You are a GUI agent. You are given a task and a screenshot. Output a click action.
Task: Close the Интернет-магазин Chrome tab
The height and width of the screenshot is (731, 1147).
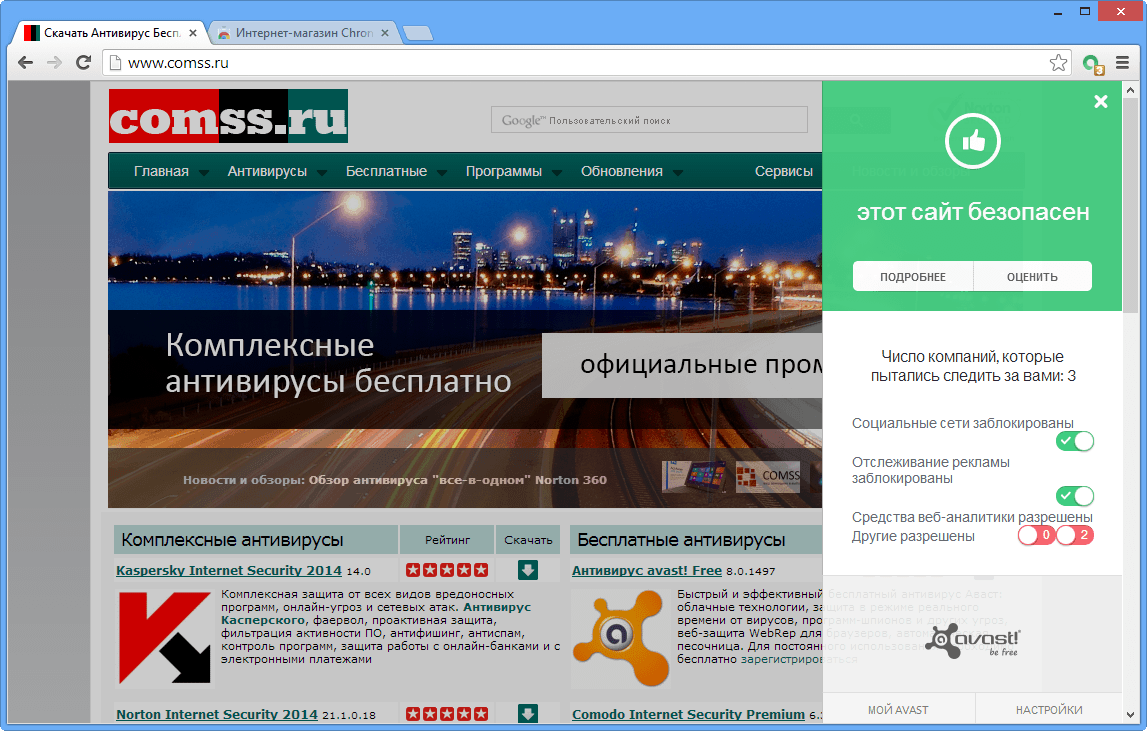tap(385, 33)
